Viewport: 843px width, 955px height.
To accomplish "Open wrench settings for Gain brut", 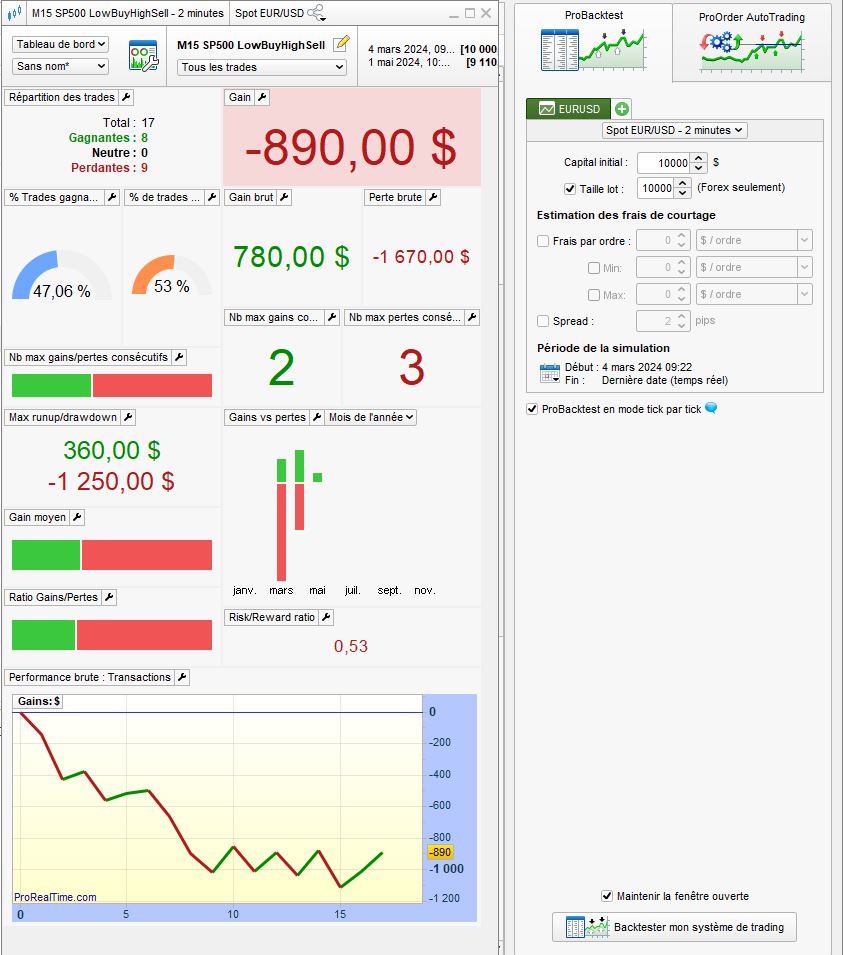I will [284, 197].
